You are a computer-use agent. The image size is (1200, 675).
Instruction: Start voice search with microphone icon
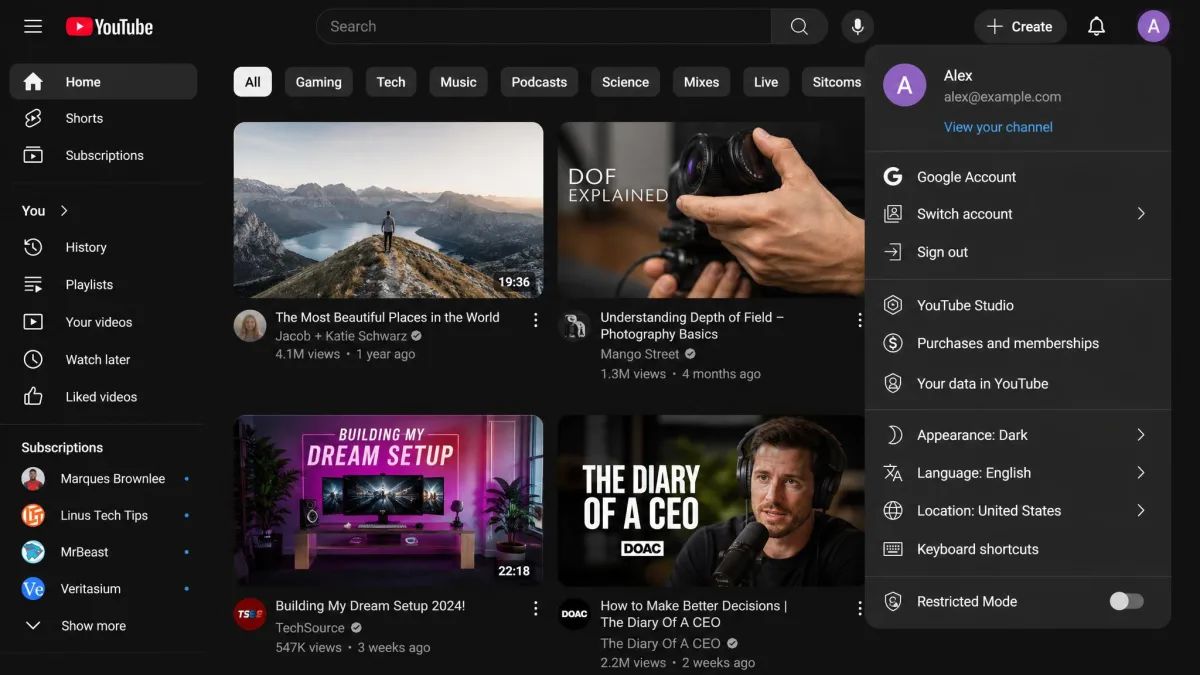(x=857, y=27)
